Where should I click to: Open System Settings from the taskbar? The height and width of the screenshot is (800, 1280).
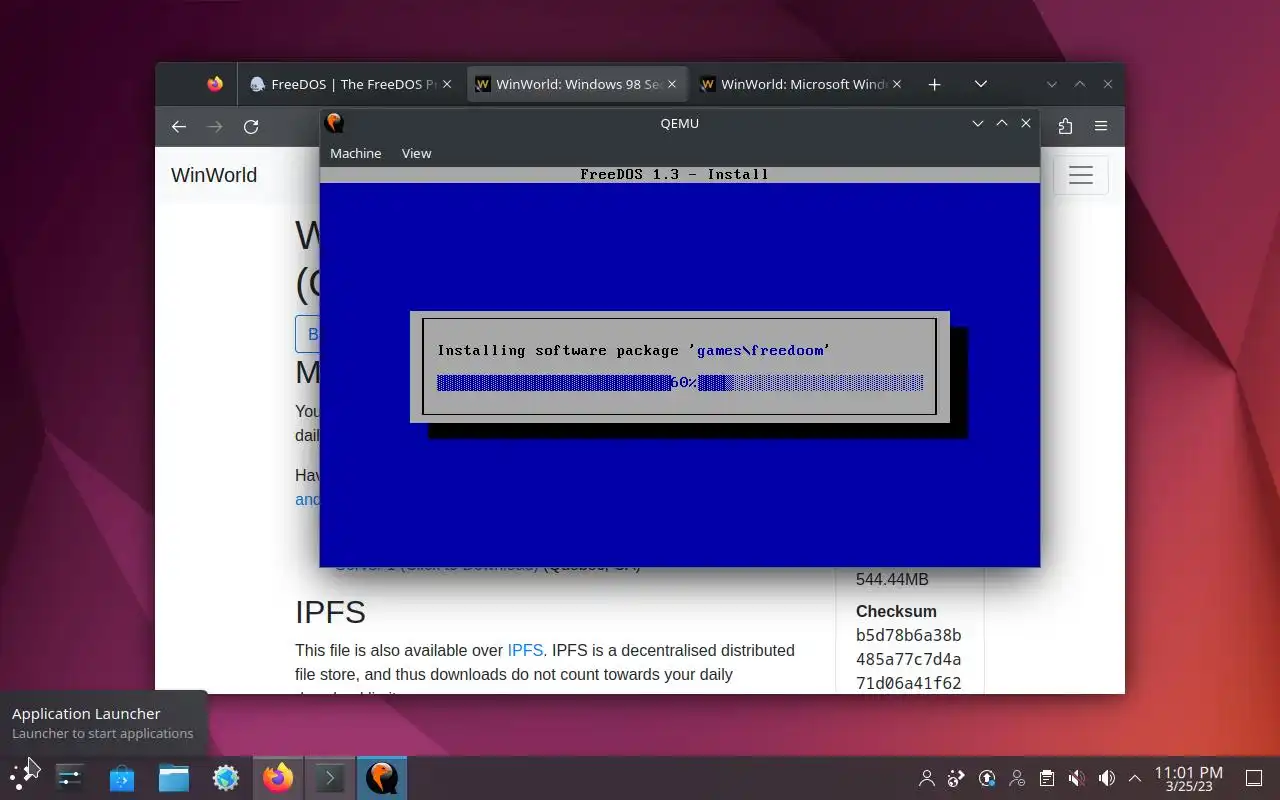[70, 777]
